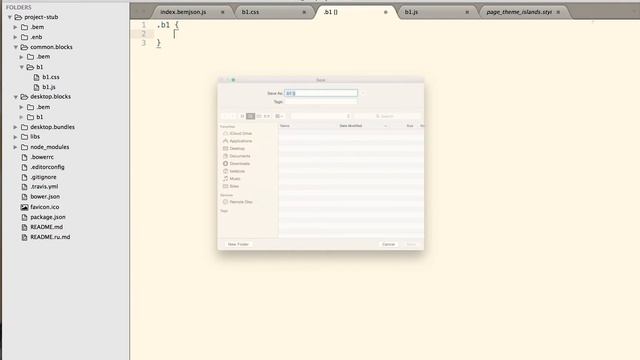
Task: Open .bowerrc file in sidebar
Action: tap(42, 157)
